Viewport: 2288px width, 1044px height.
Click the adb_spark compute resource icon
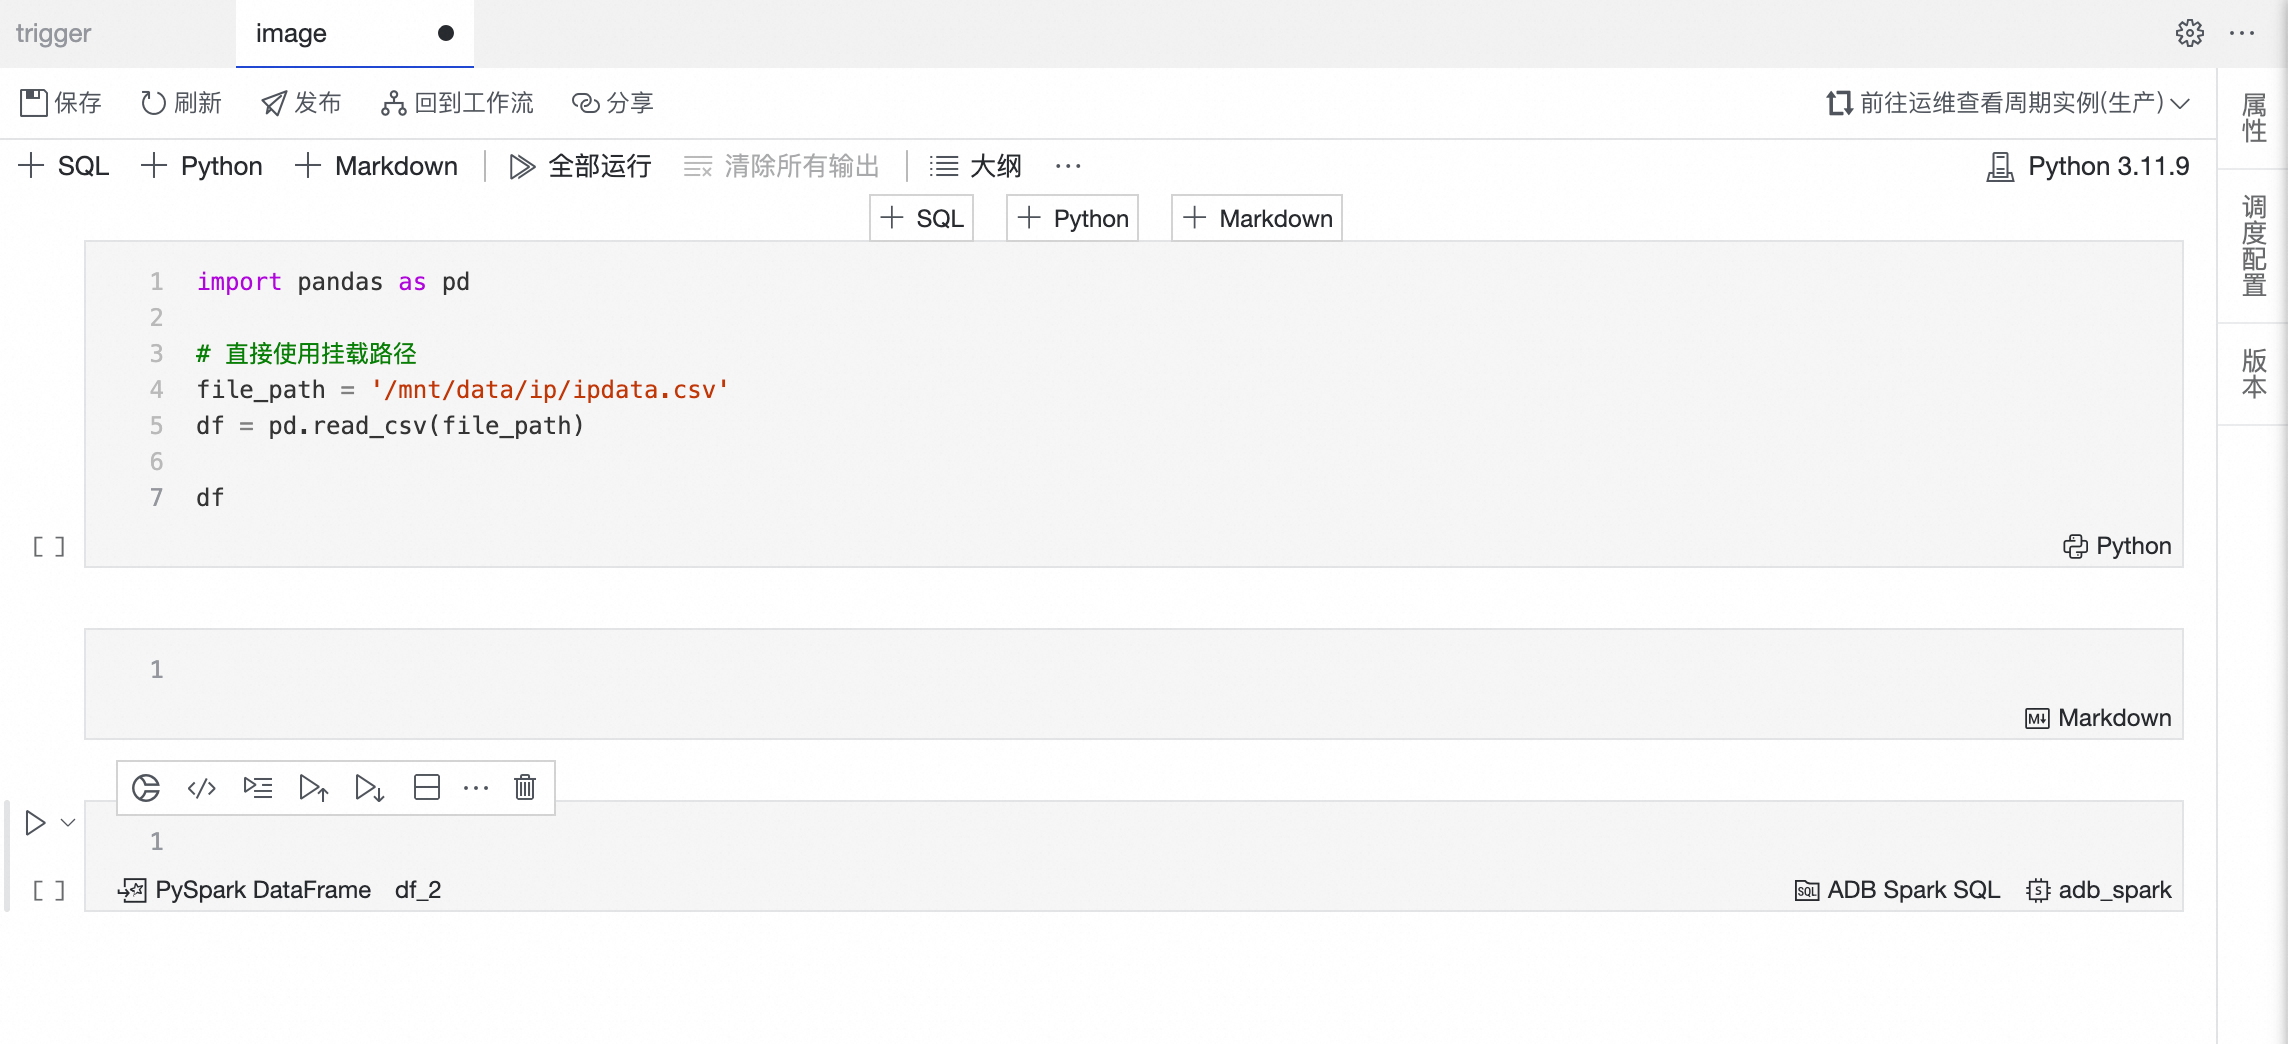click(x=2038, y=890)
